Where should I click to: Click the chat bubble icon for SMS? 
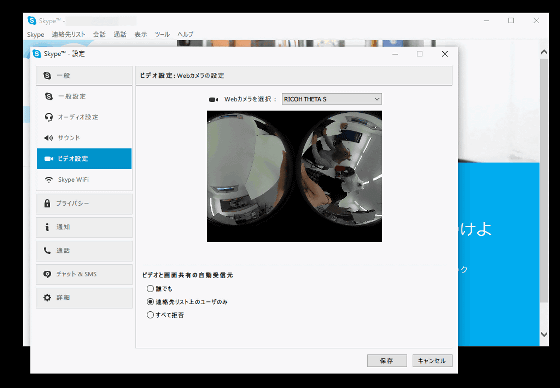pyautogui.click(x=47, y=274)
